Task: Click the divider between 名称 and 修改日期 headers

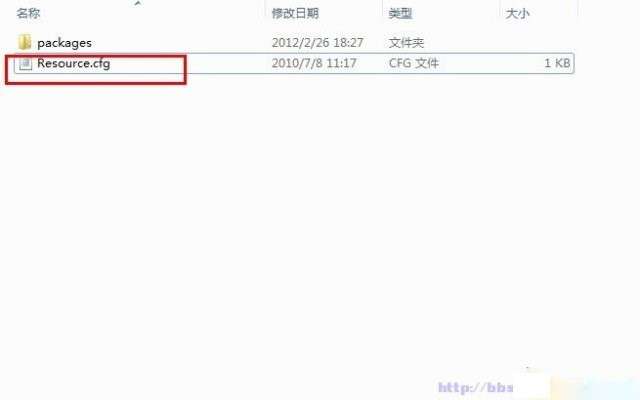Action: click(266, 12)
